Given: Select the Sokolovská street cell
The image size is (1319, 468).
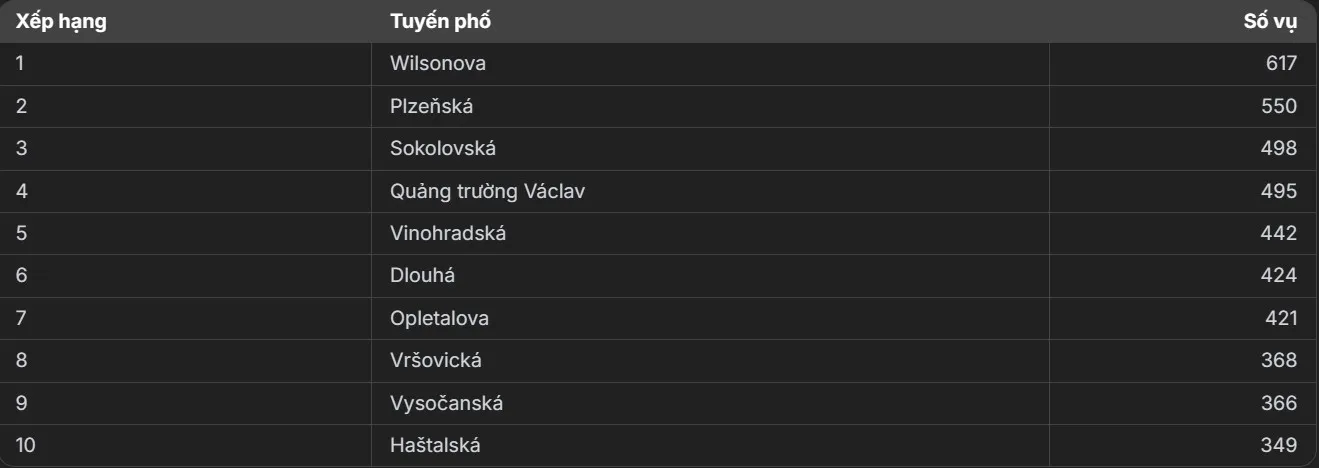Looking at the screenshot, I should (711, 149).
